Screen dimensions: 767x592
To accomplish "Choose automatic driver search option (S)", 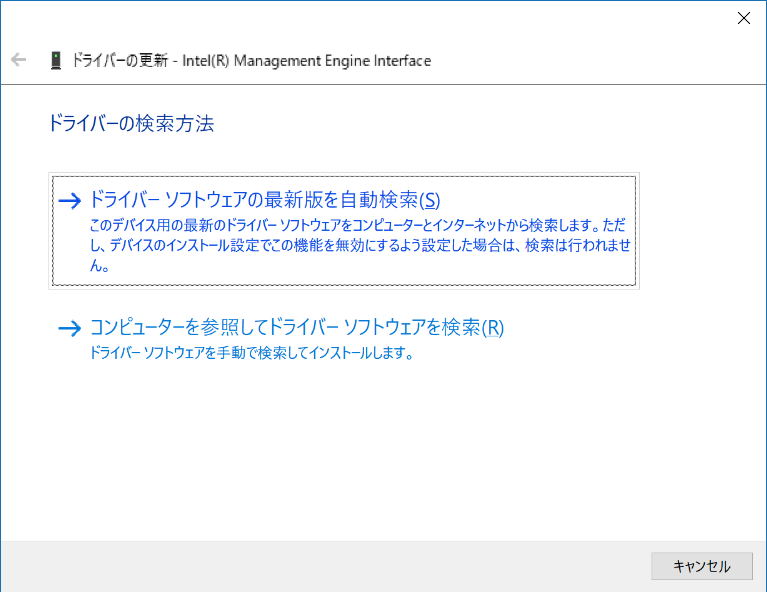I will point(344,230).
